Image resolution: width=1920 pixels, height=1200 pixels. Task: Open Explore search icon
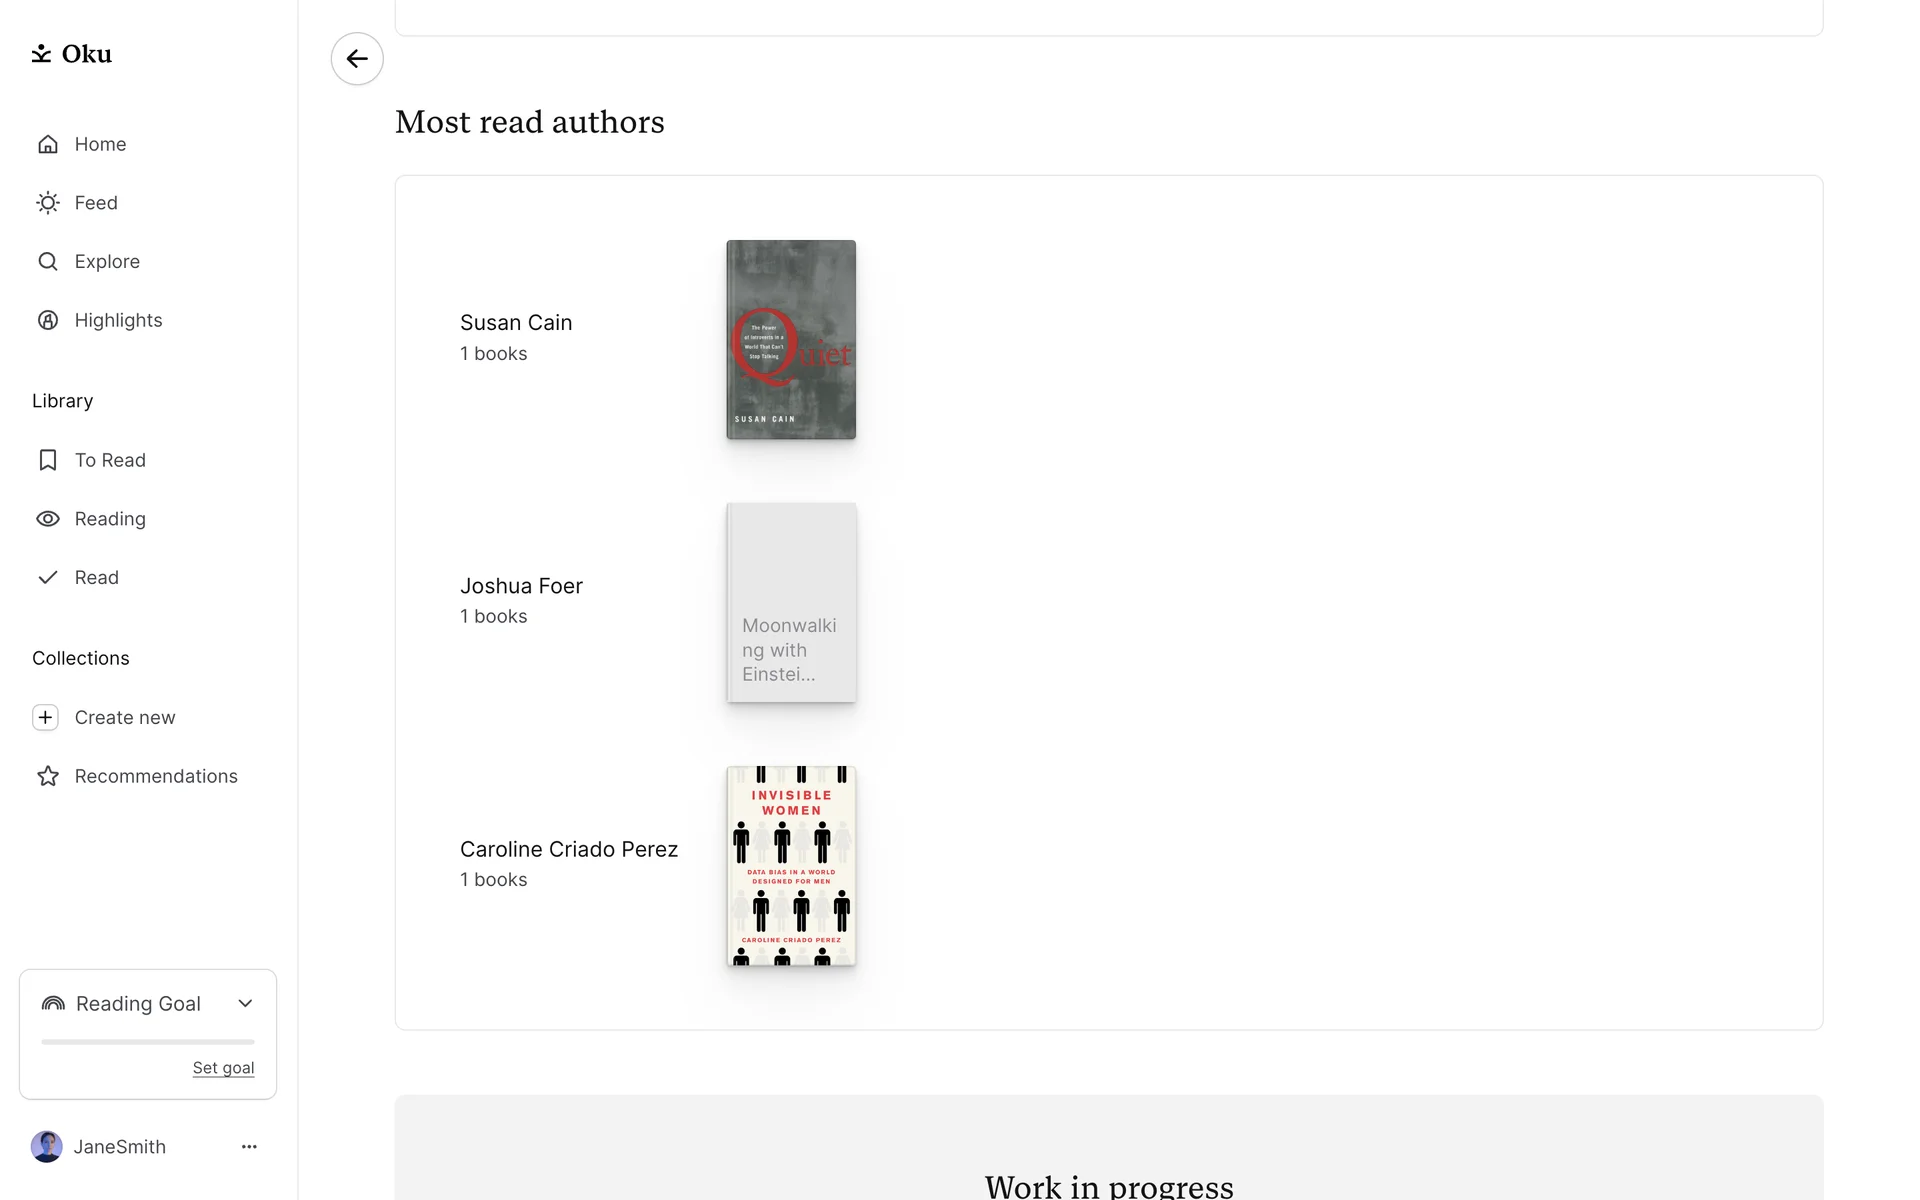[x=48, y=261]
